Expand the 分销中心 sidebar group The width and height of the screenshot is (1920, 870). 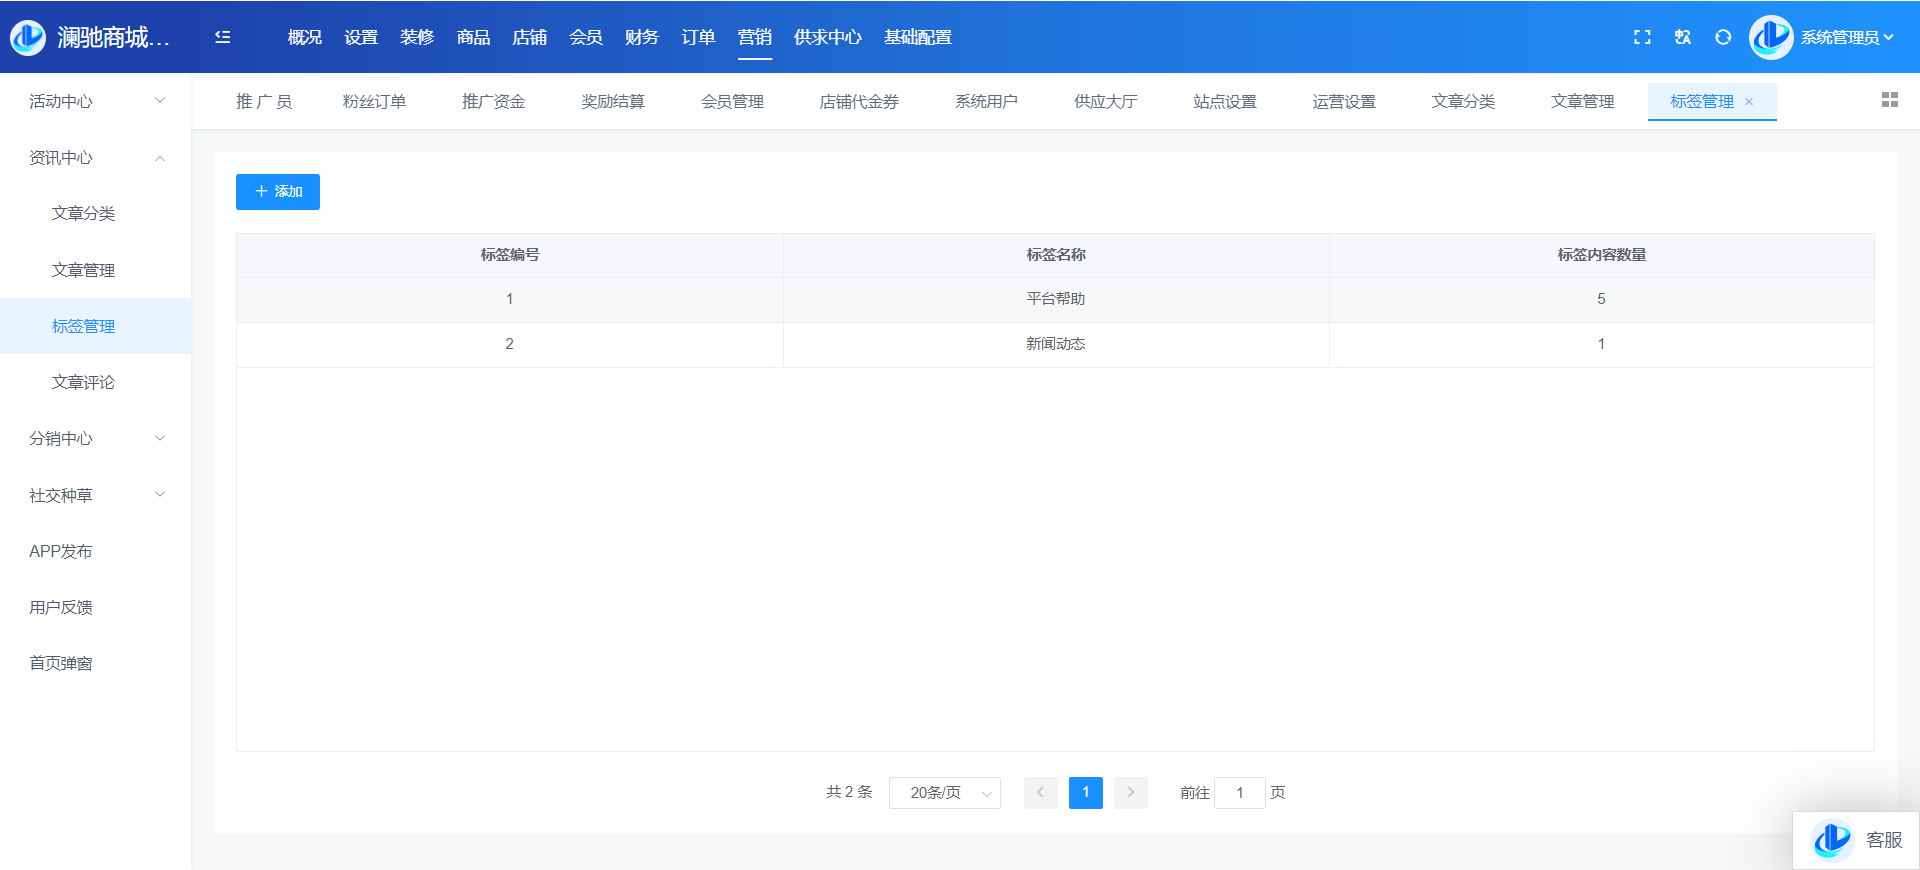coord(95,439)
